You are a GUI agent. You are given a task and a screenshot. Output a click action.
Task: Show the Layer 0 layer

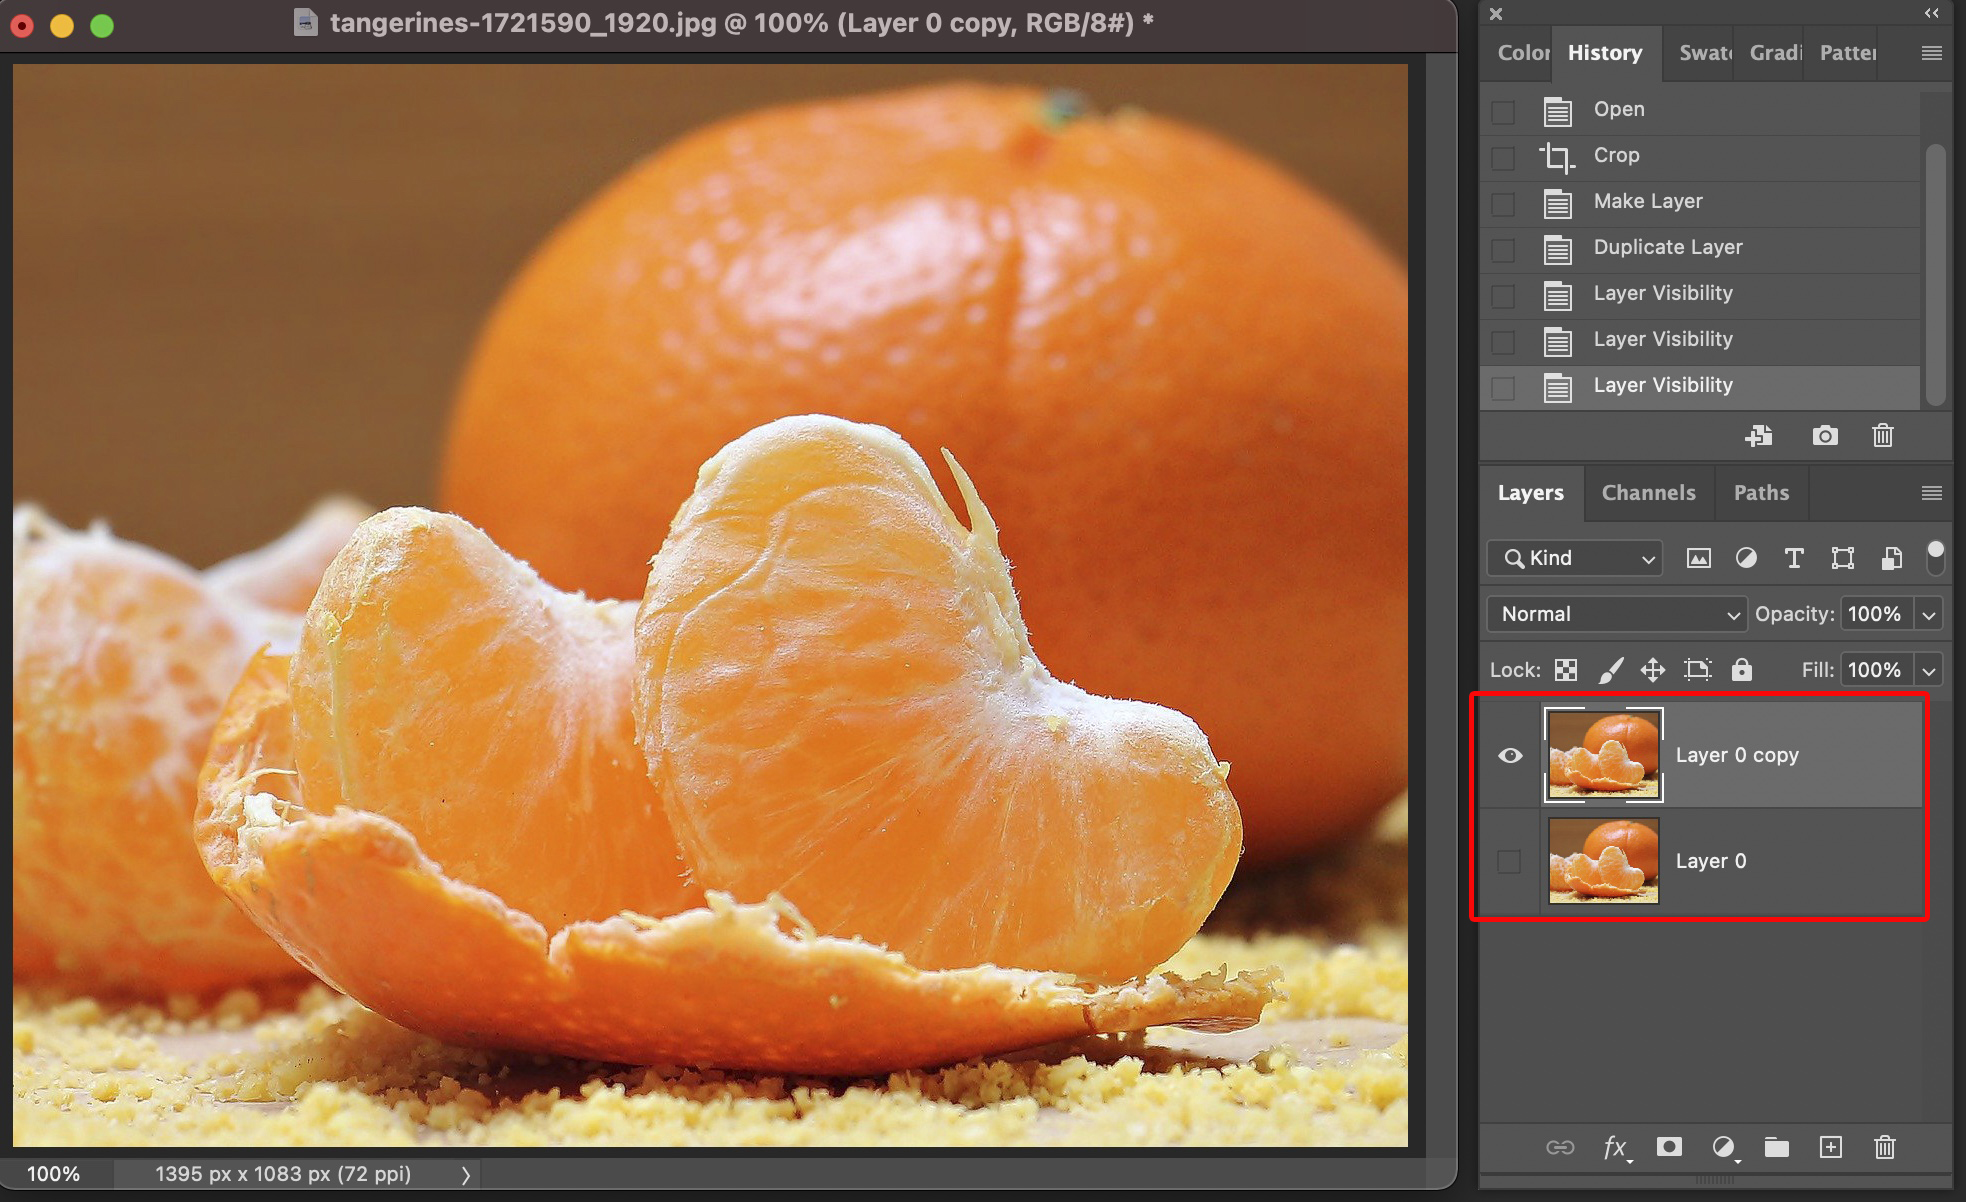click(x=1509, y=861)
